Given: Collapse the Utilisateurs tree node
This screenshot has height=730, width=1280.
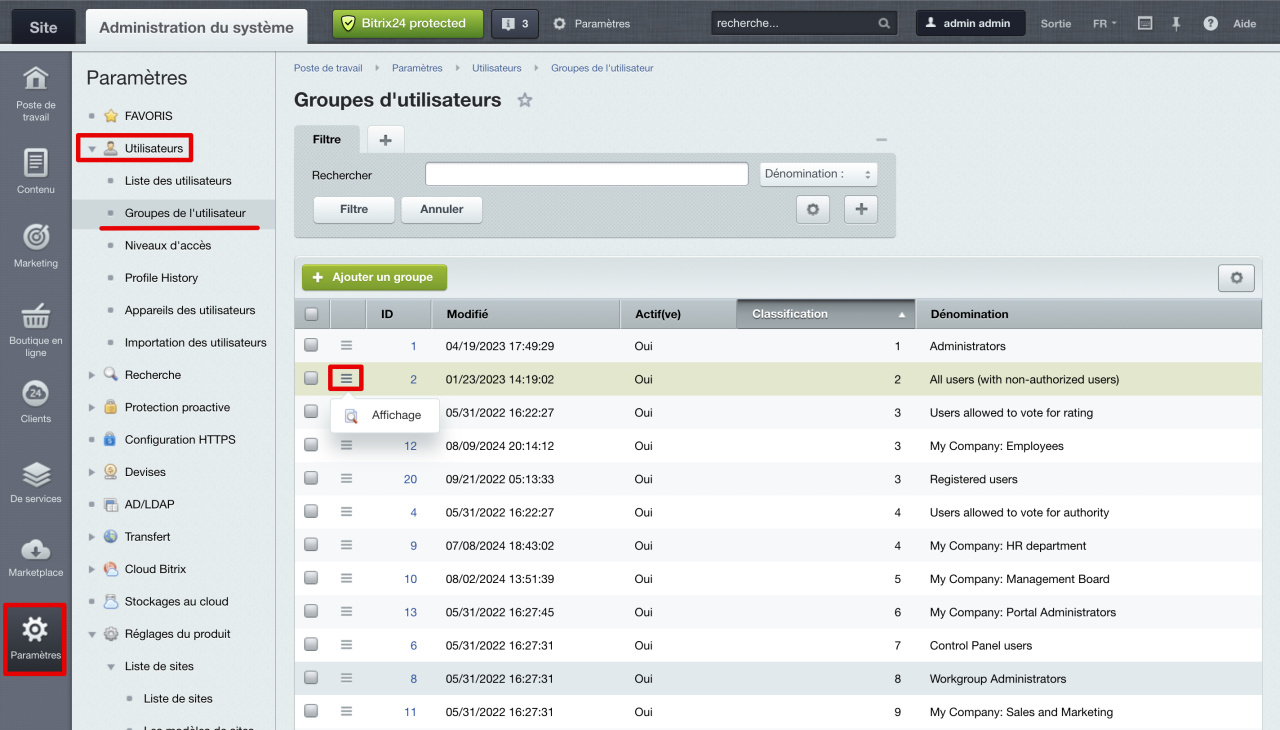Looking at the screenshot, I should [x=92, y=149].
